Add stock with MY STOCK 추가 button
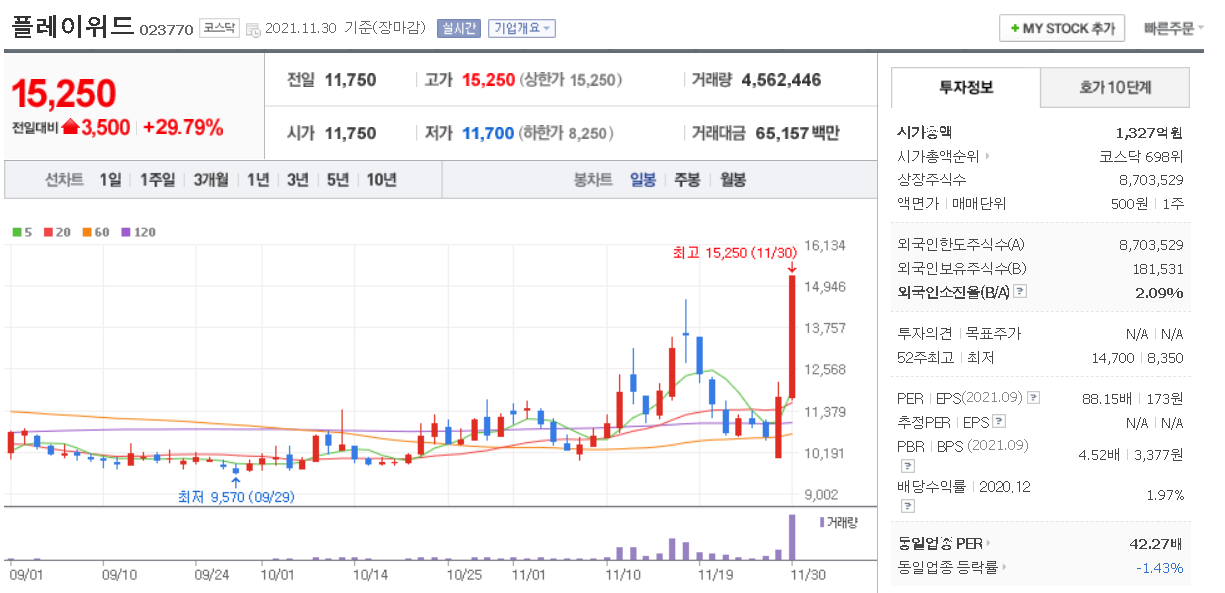Screen dimensions: 1225x593 tap(1062, 28)
